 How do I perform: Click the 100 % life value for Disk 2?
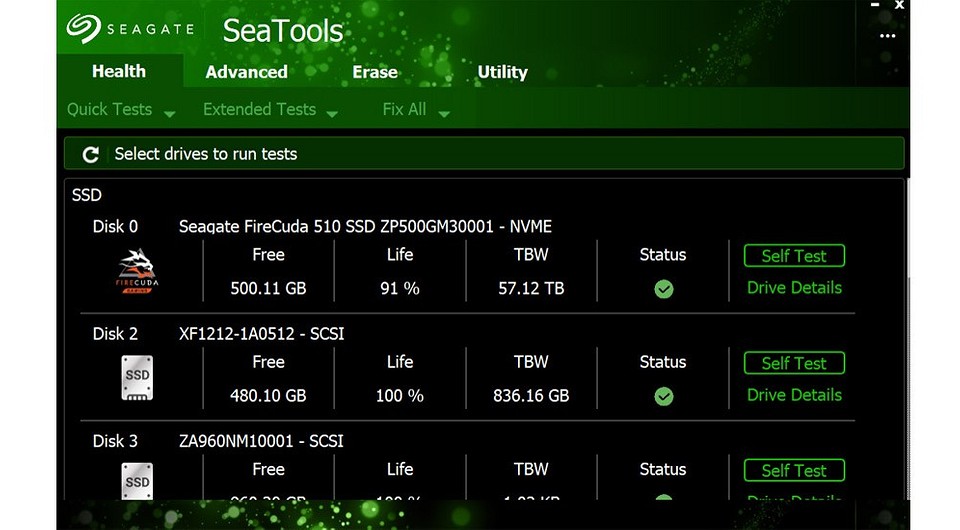click(x=400, y=396)
